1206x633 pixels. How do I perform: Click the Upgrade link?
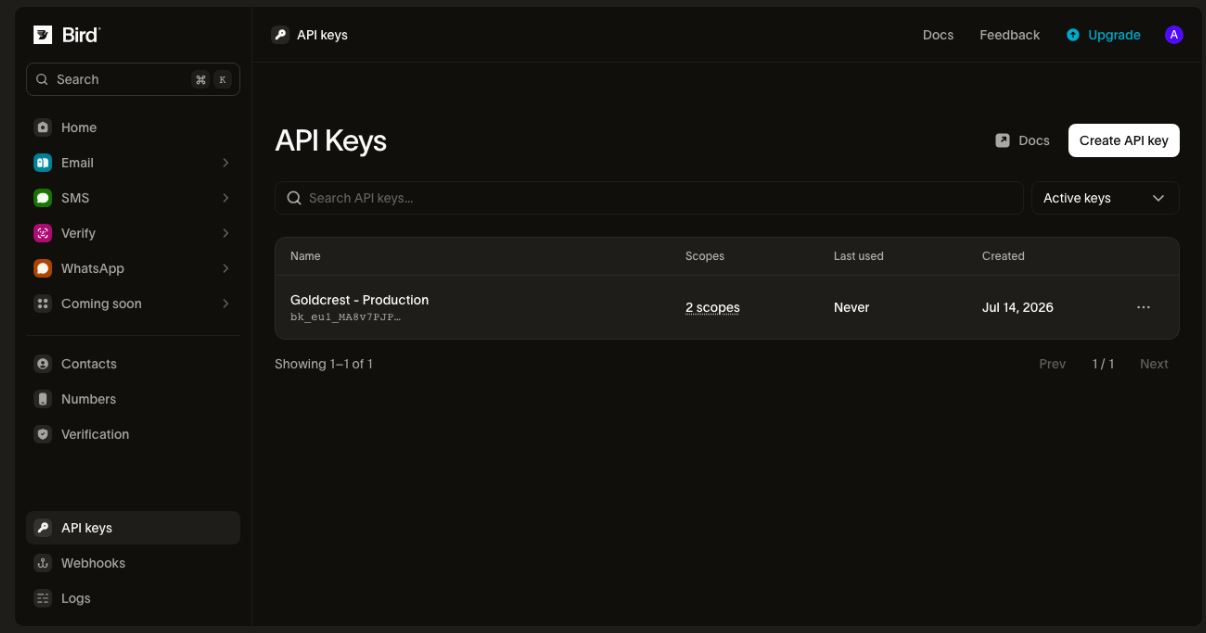[x=1103, y=35]
